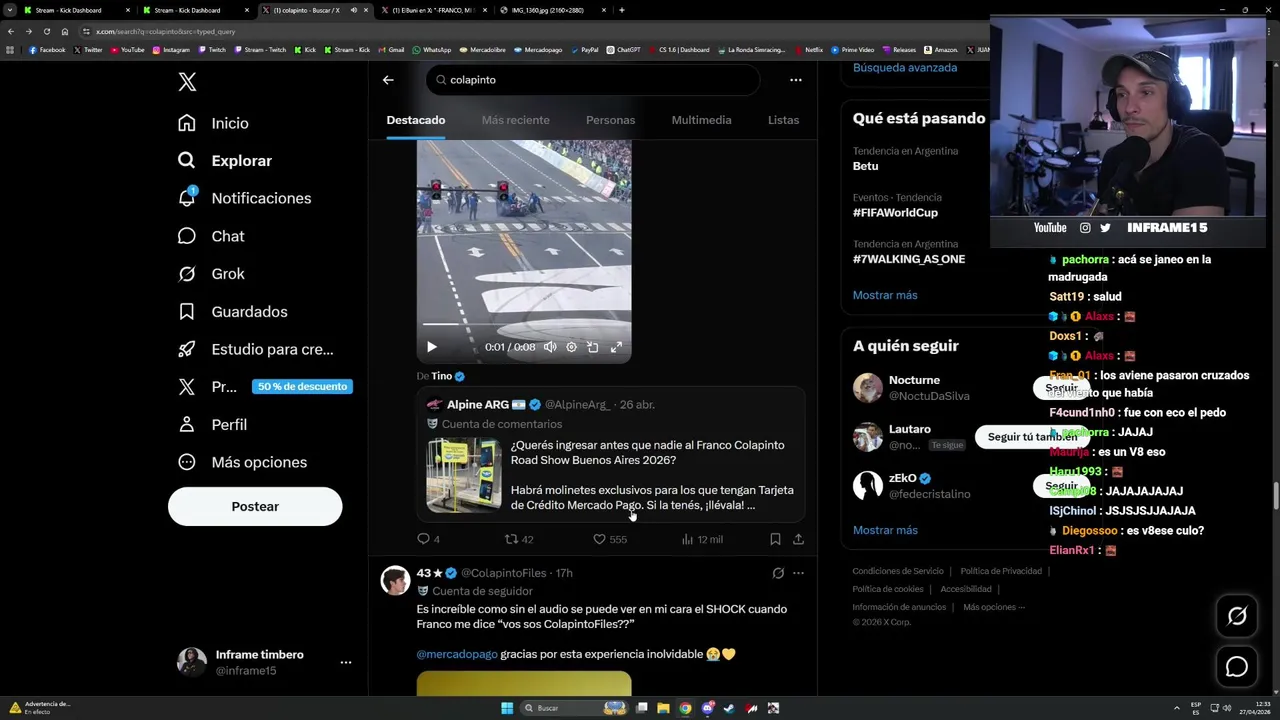The width and height of the screenshot is (1280, 720).
Task: Open search options three-dot menu
Action: coord(796,80)
